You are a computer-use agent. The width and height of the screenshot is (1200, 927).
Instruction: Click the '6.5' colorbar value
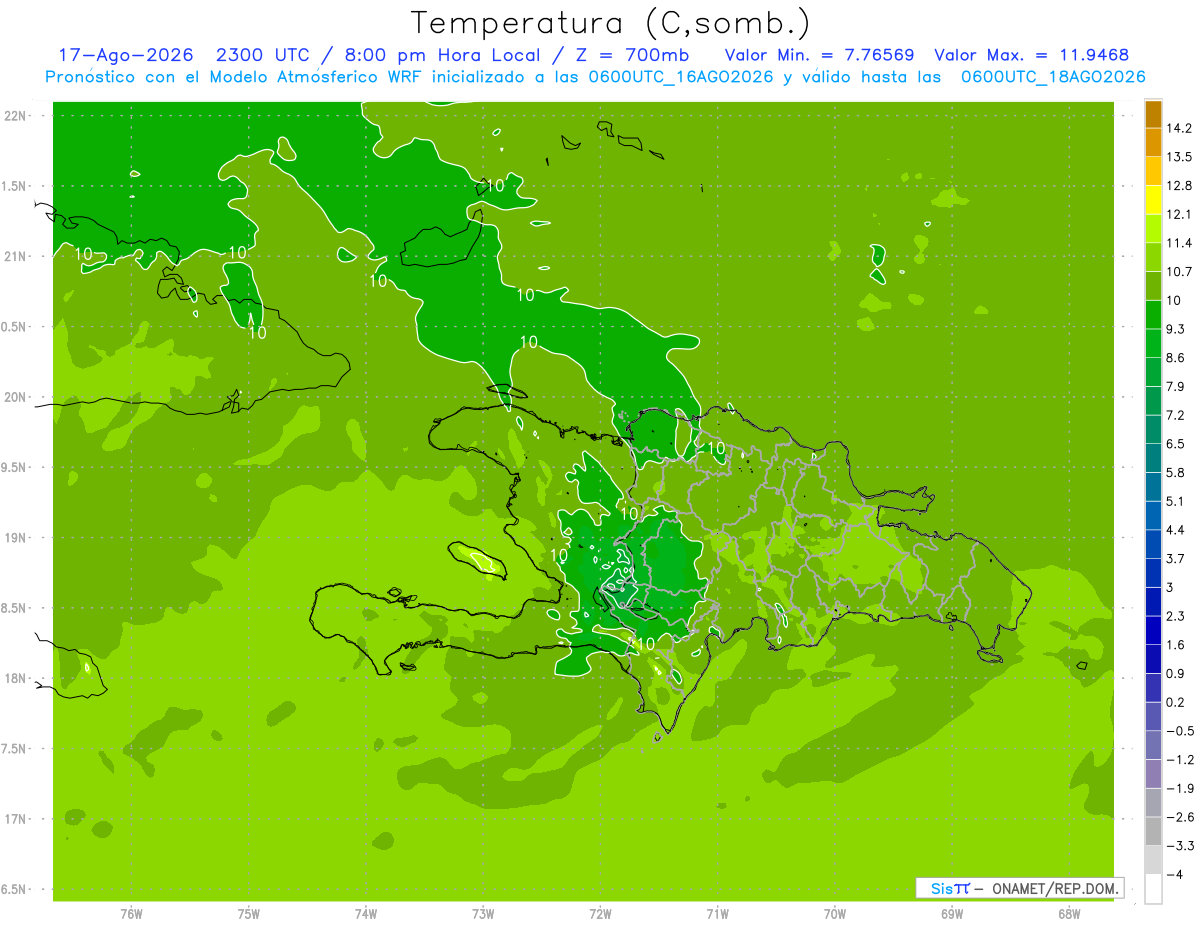coord(1176,444)
